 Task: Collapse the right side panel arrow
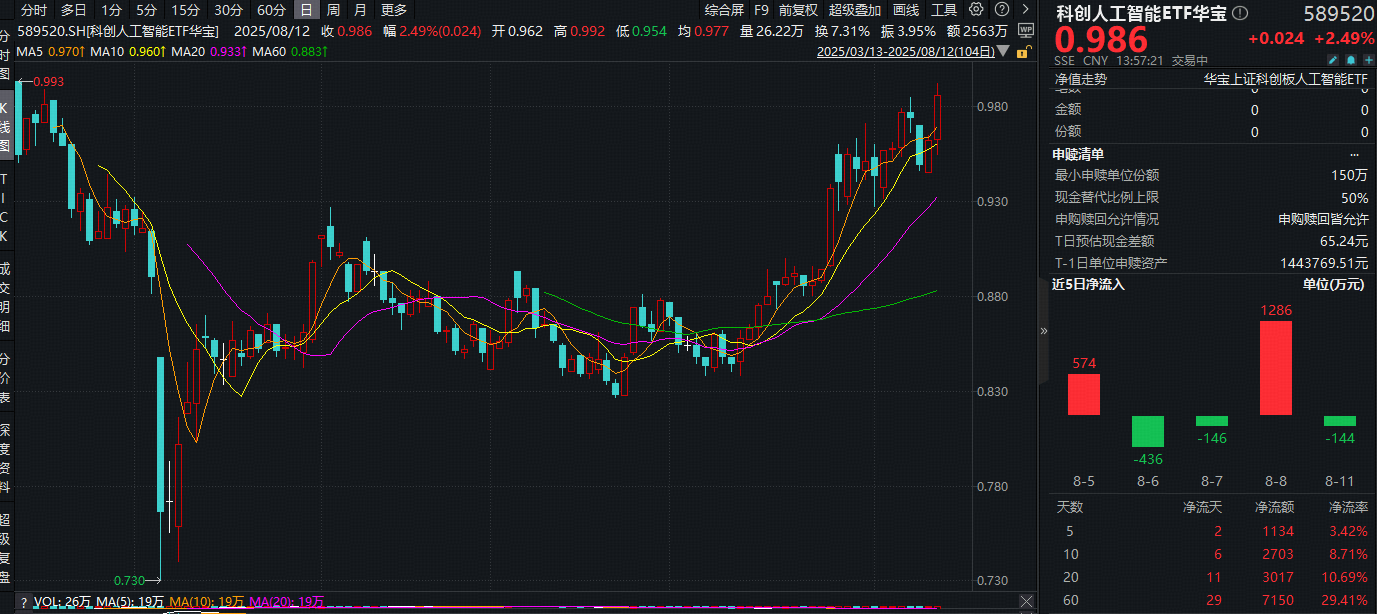pyautogui.click(x=1044, y=330)
